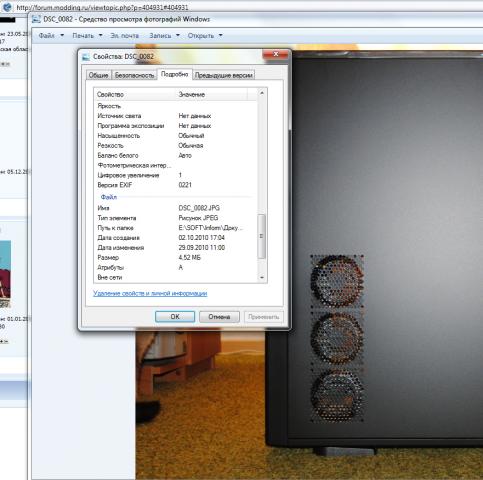Click the Имя value DSC_0082.JPG
483x480 pixels.
point(199,208)
